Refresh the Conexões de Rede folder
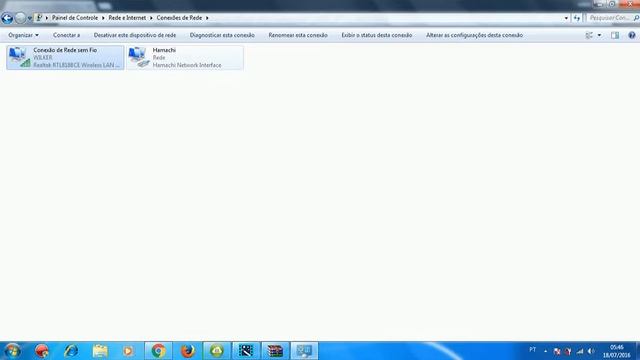 (576, 18)
